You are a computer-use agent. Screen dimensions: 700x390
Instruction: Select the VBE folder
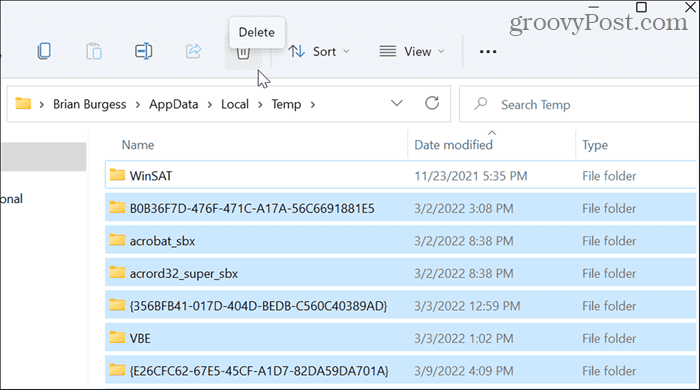(400, 338)
